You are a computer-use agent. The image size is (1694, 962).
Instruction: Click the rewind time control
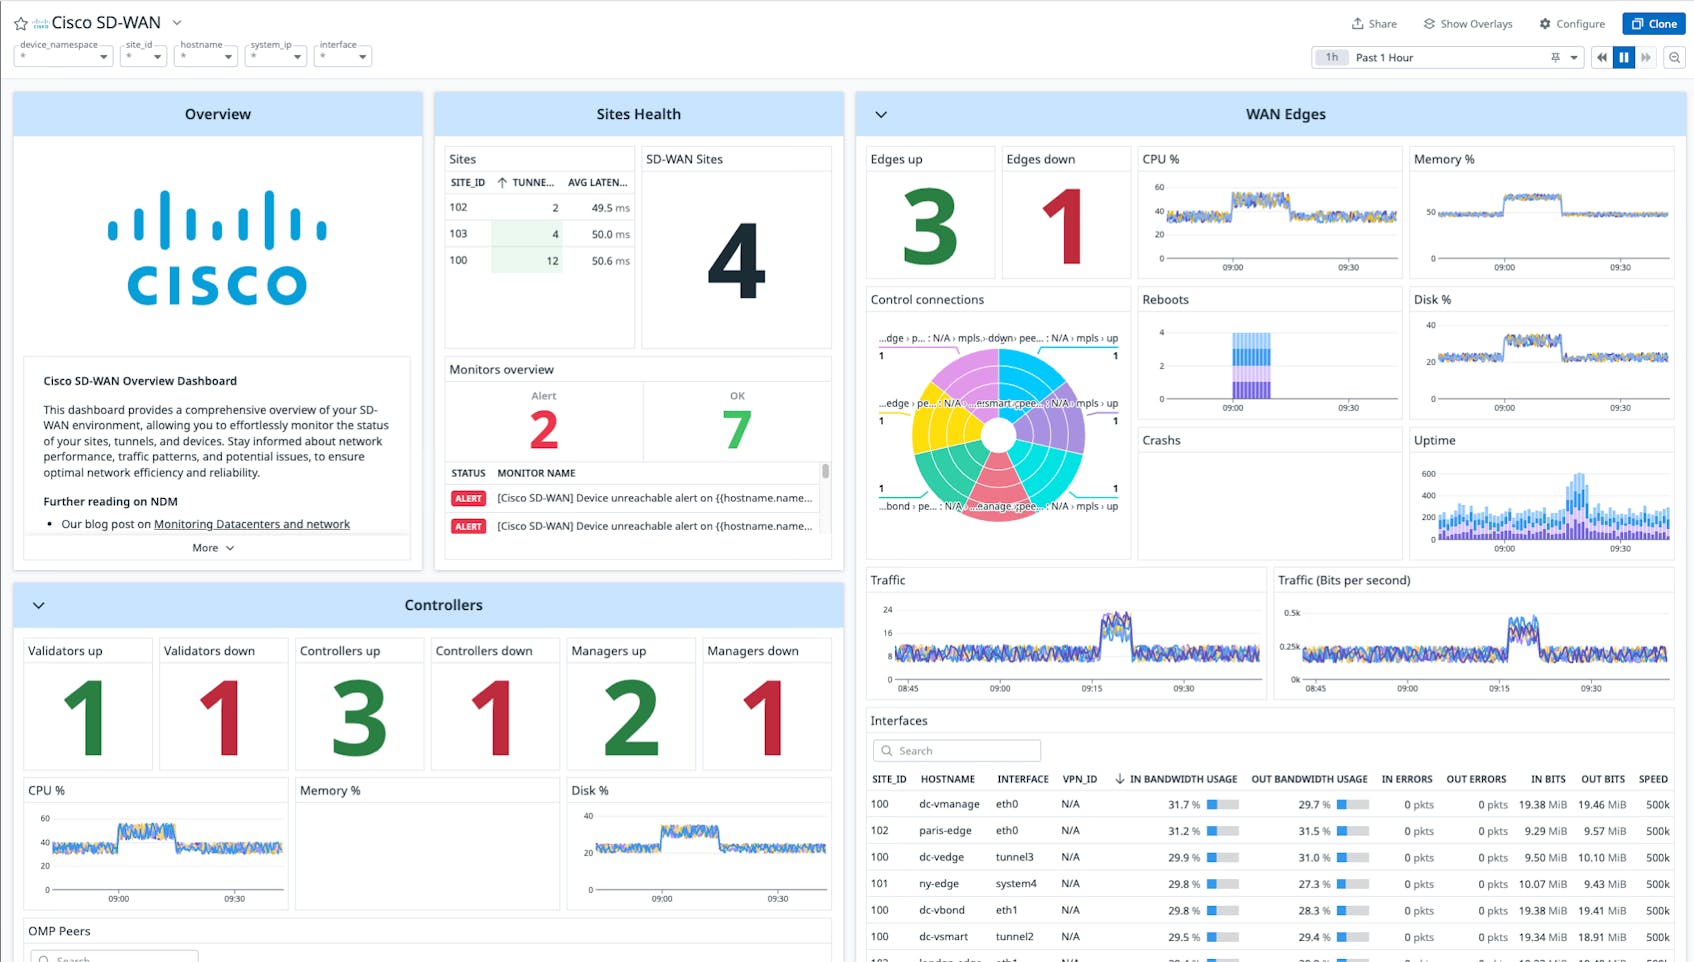pos(1601,57)
